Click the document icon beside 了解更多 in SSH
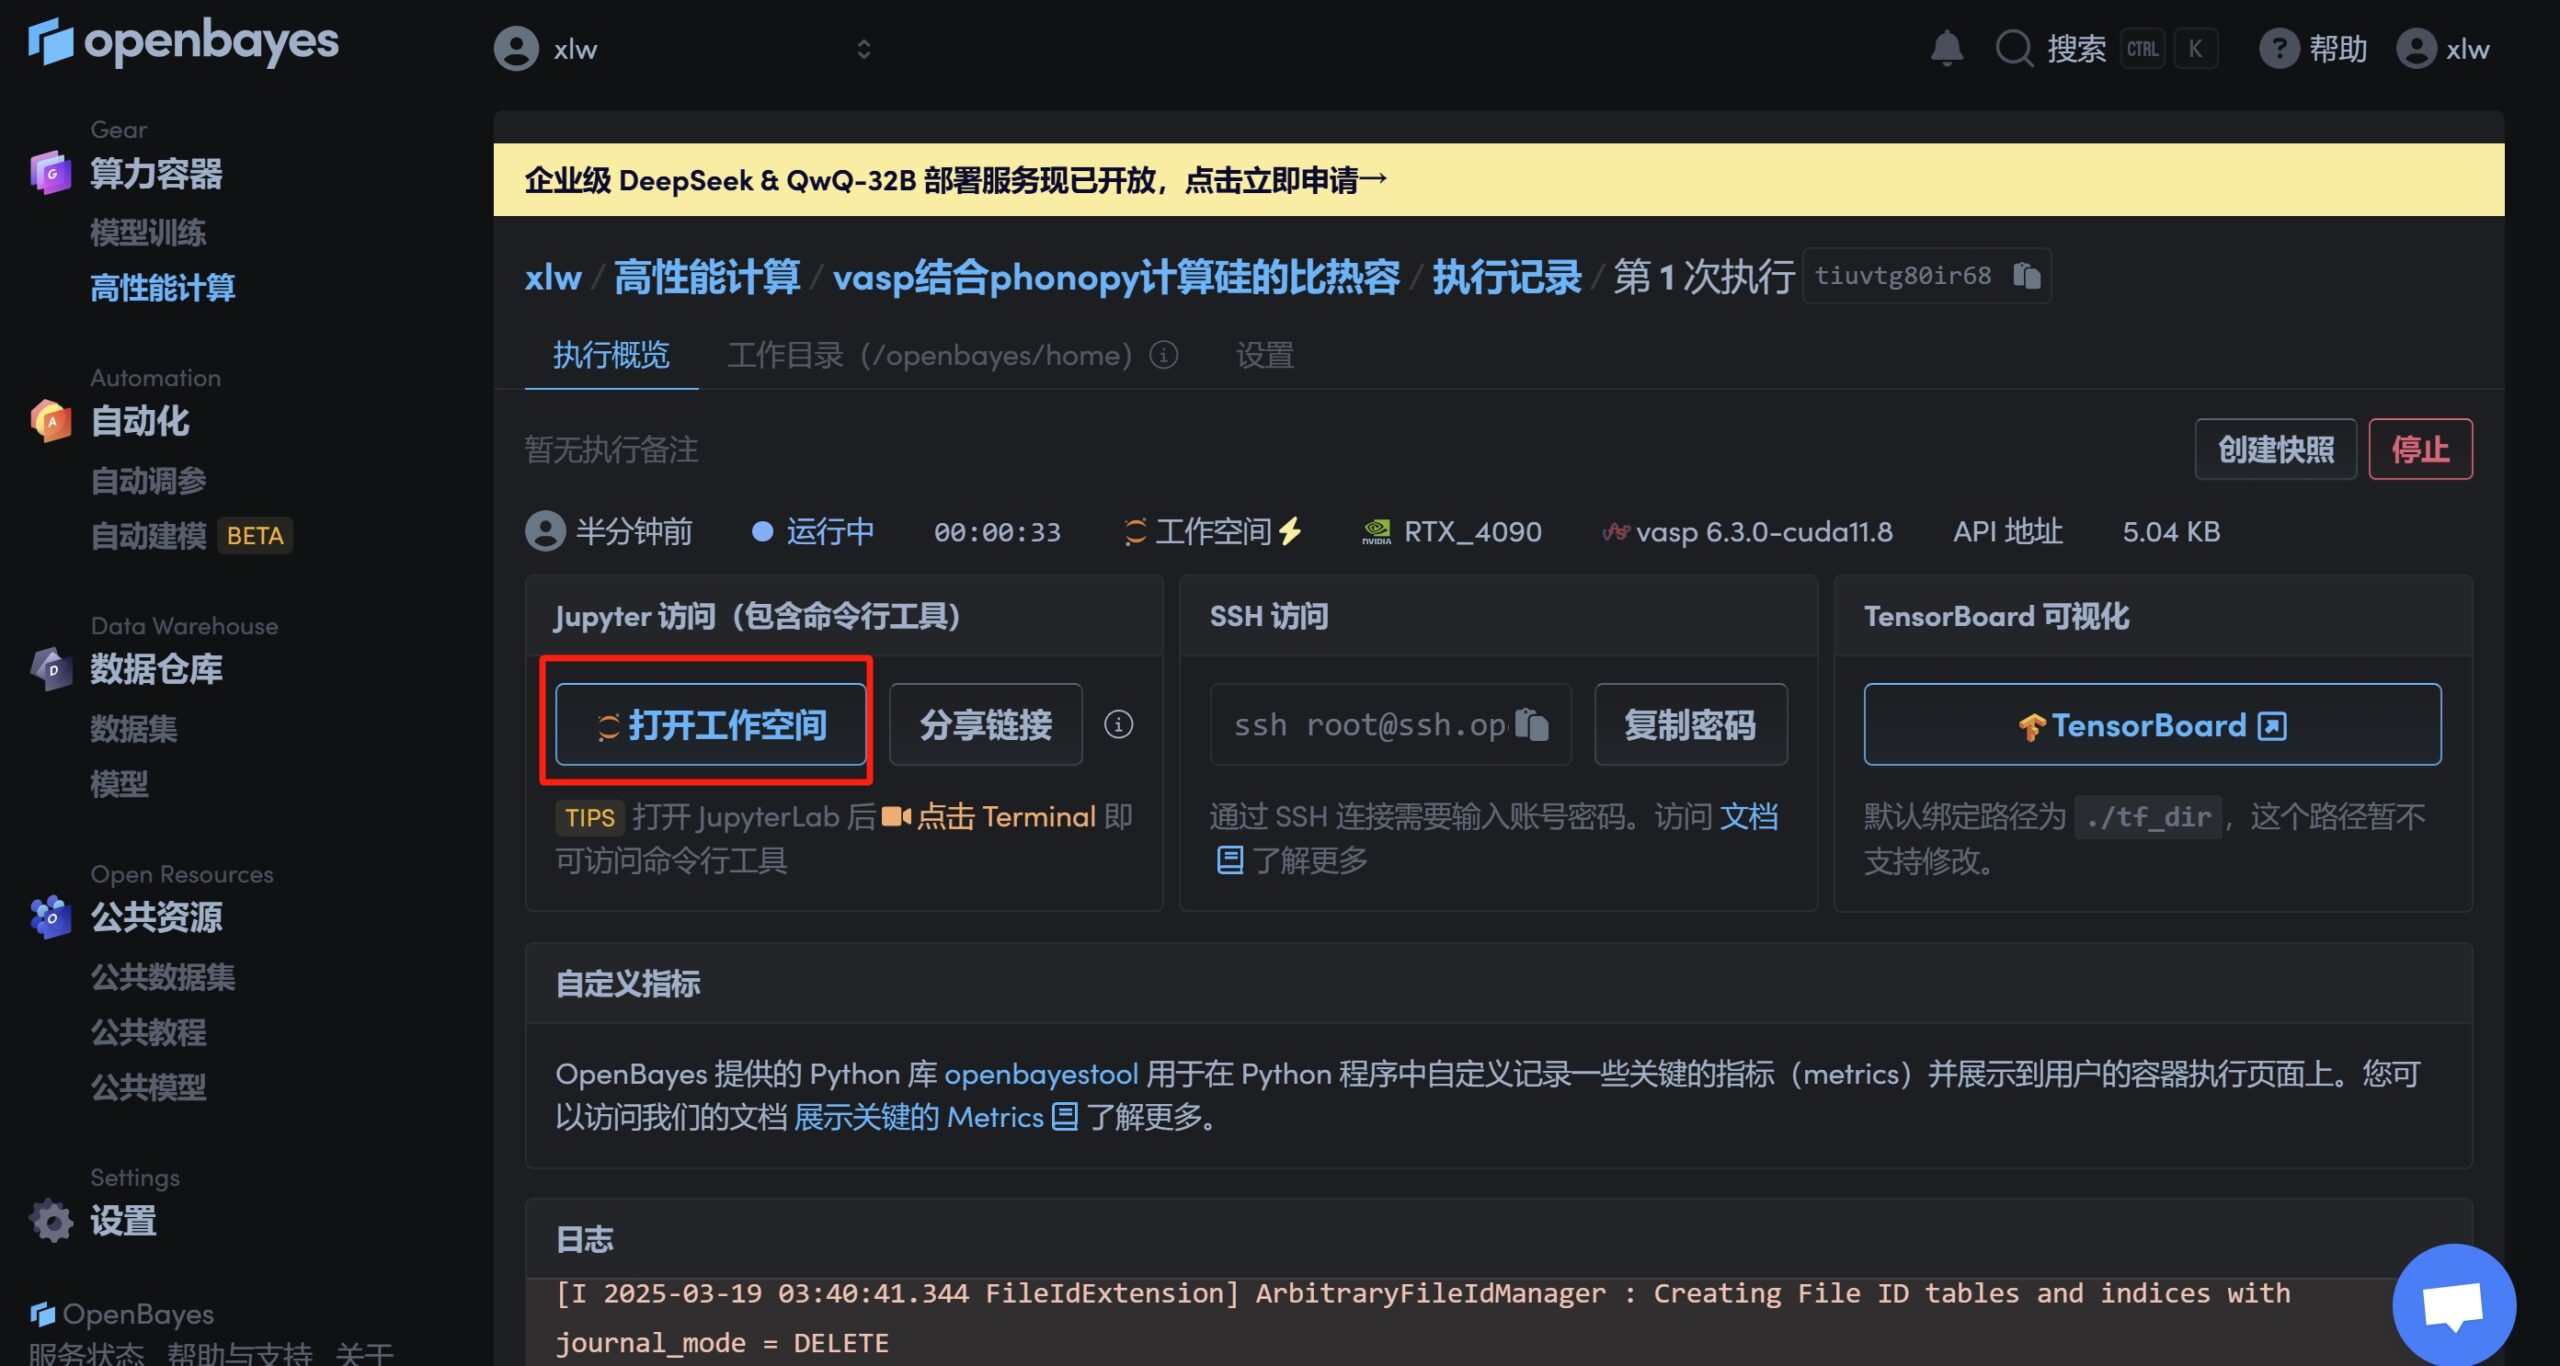This screenshot has width=2560, height=1366. pyautogui.click(x=1229, y=860)
